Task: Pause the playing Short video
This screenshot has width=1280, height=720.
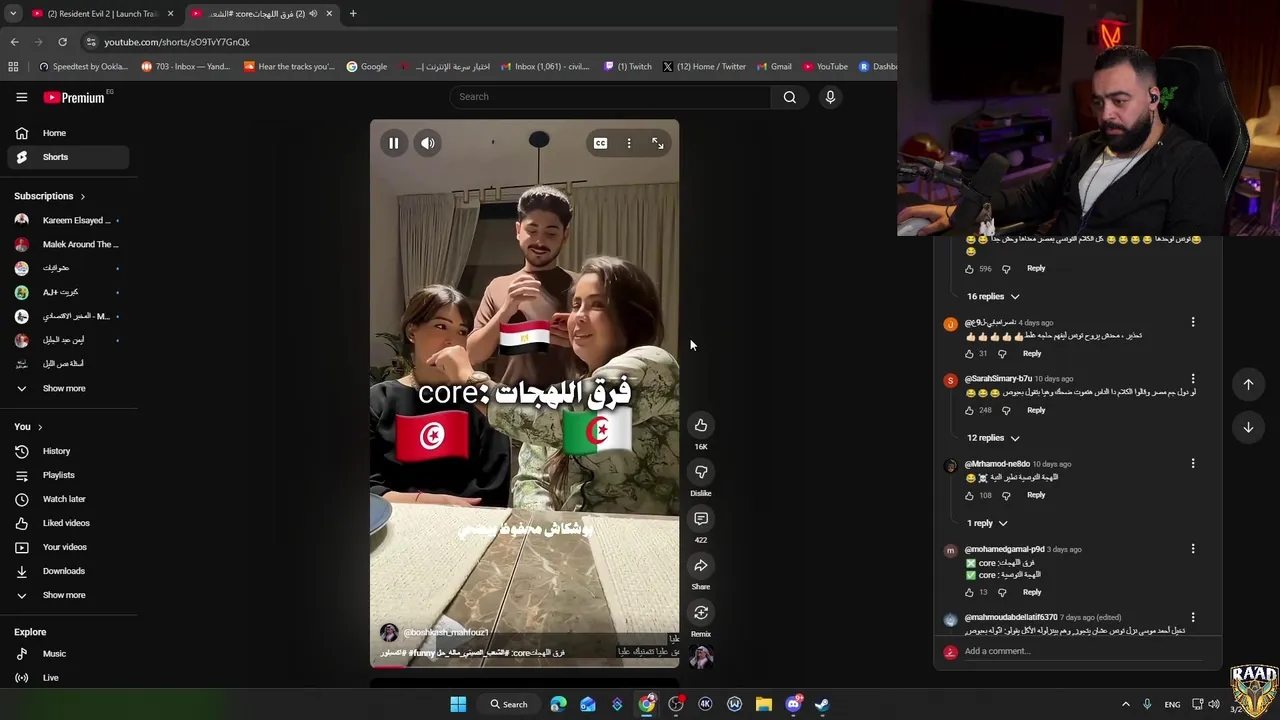Action: [x=394, y=143]
